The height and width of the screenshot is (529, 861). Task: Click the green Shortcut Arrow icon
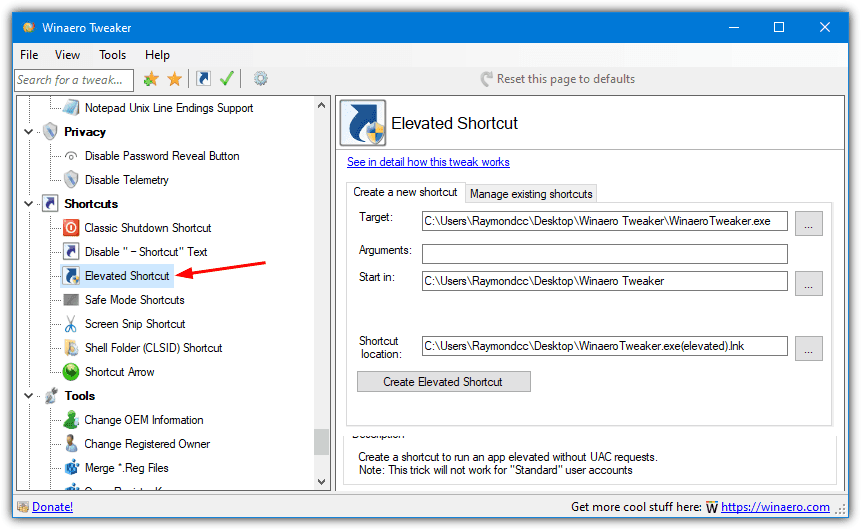click(x=71, y=372)
